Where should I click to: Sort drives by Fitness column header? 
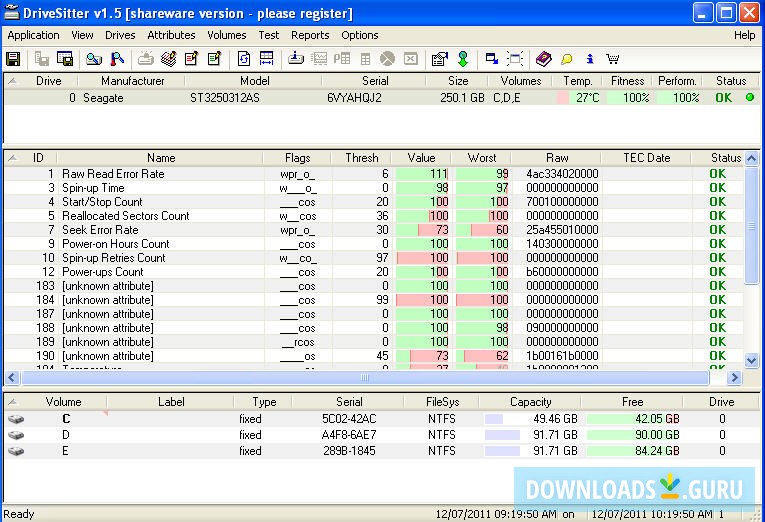pos(627,81)
